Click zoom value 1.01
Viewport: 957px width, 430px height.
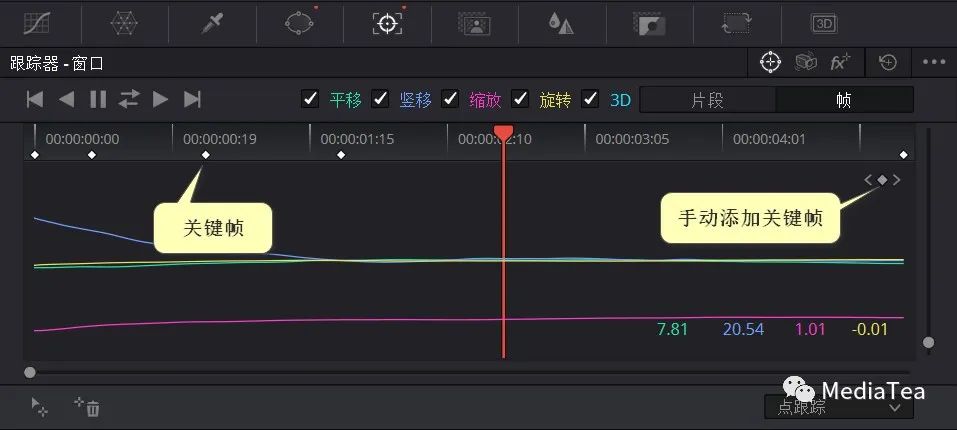click(810, 329)
